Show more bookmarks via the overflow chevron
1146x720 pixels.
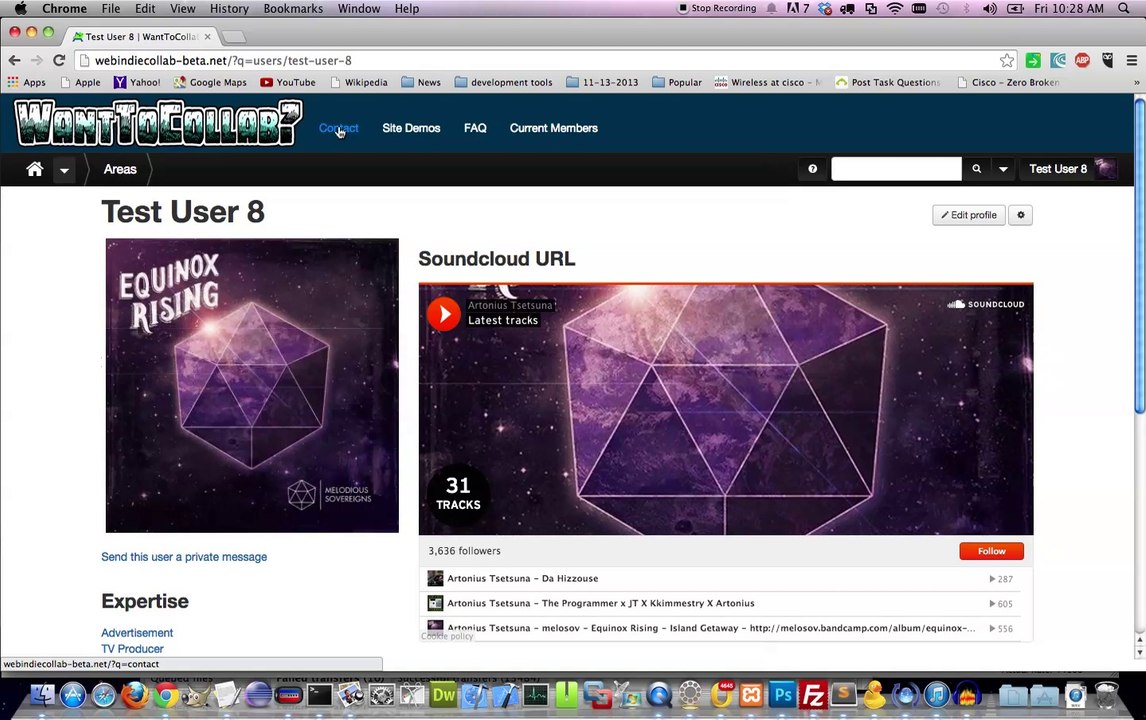click(1136, 83)
